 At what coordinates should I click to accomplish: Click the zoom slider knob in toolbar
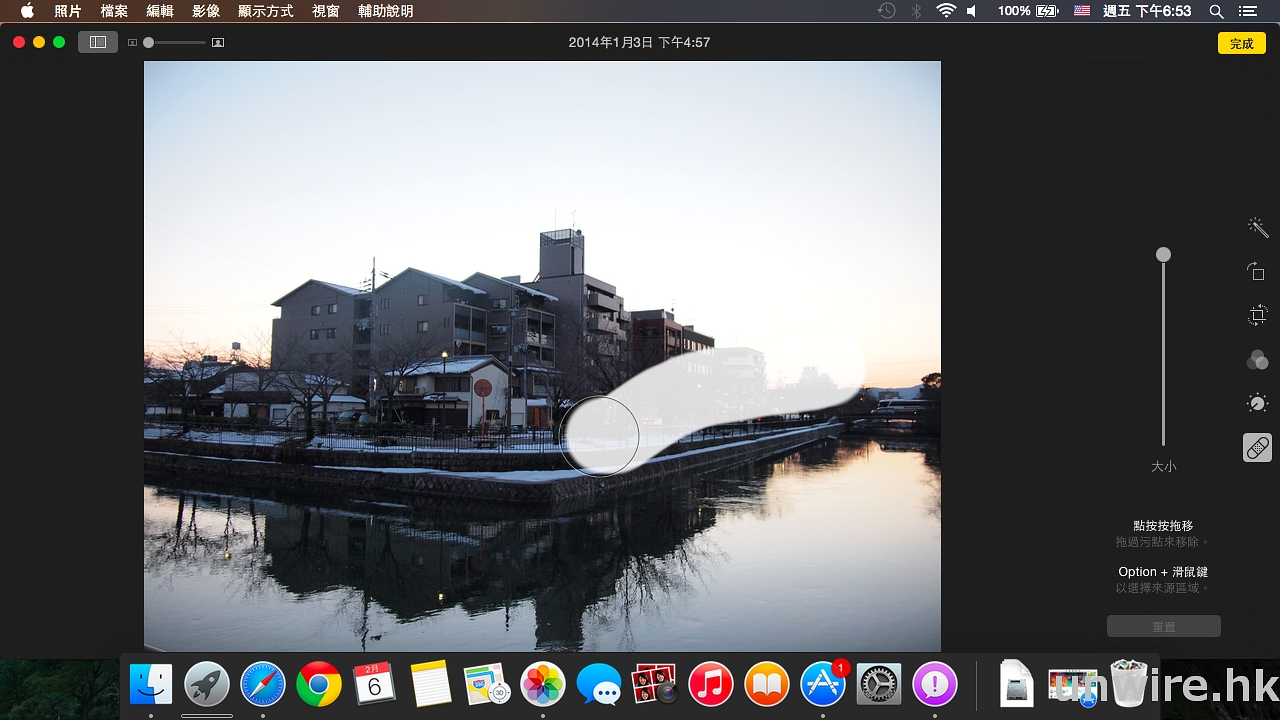[149, 43]
